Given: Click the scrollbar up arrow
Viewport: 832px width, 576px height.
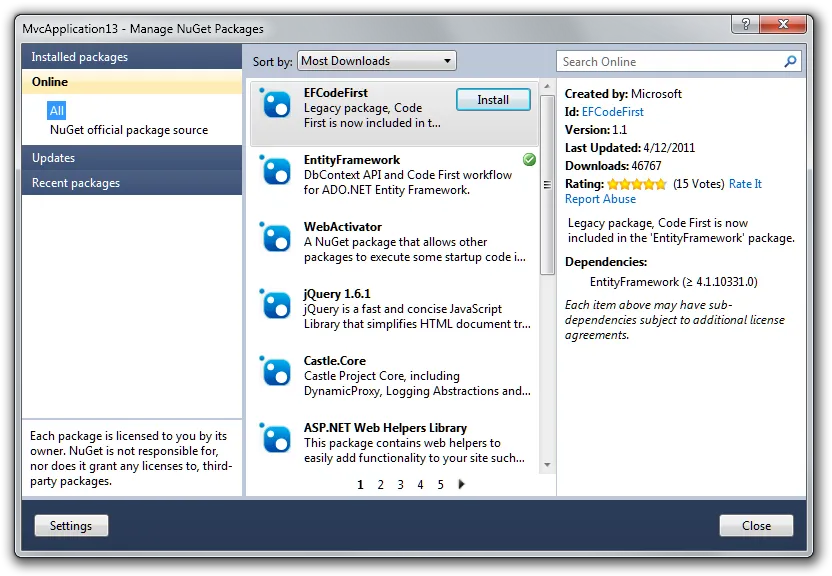Looking at the screenshot, I should pyautogui.click(x=547, y=86).
